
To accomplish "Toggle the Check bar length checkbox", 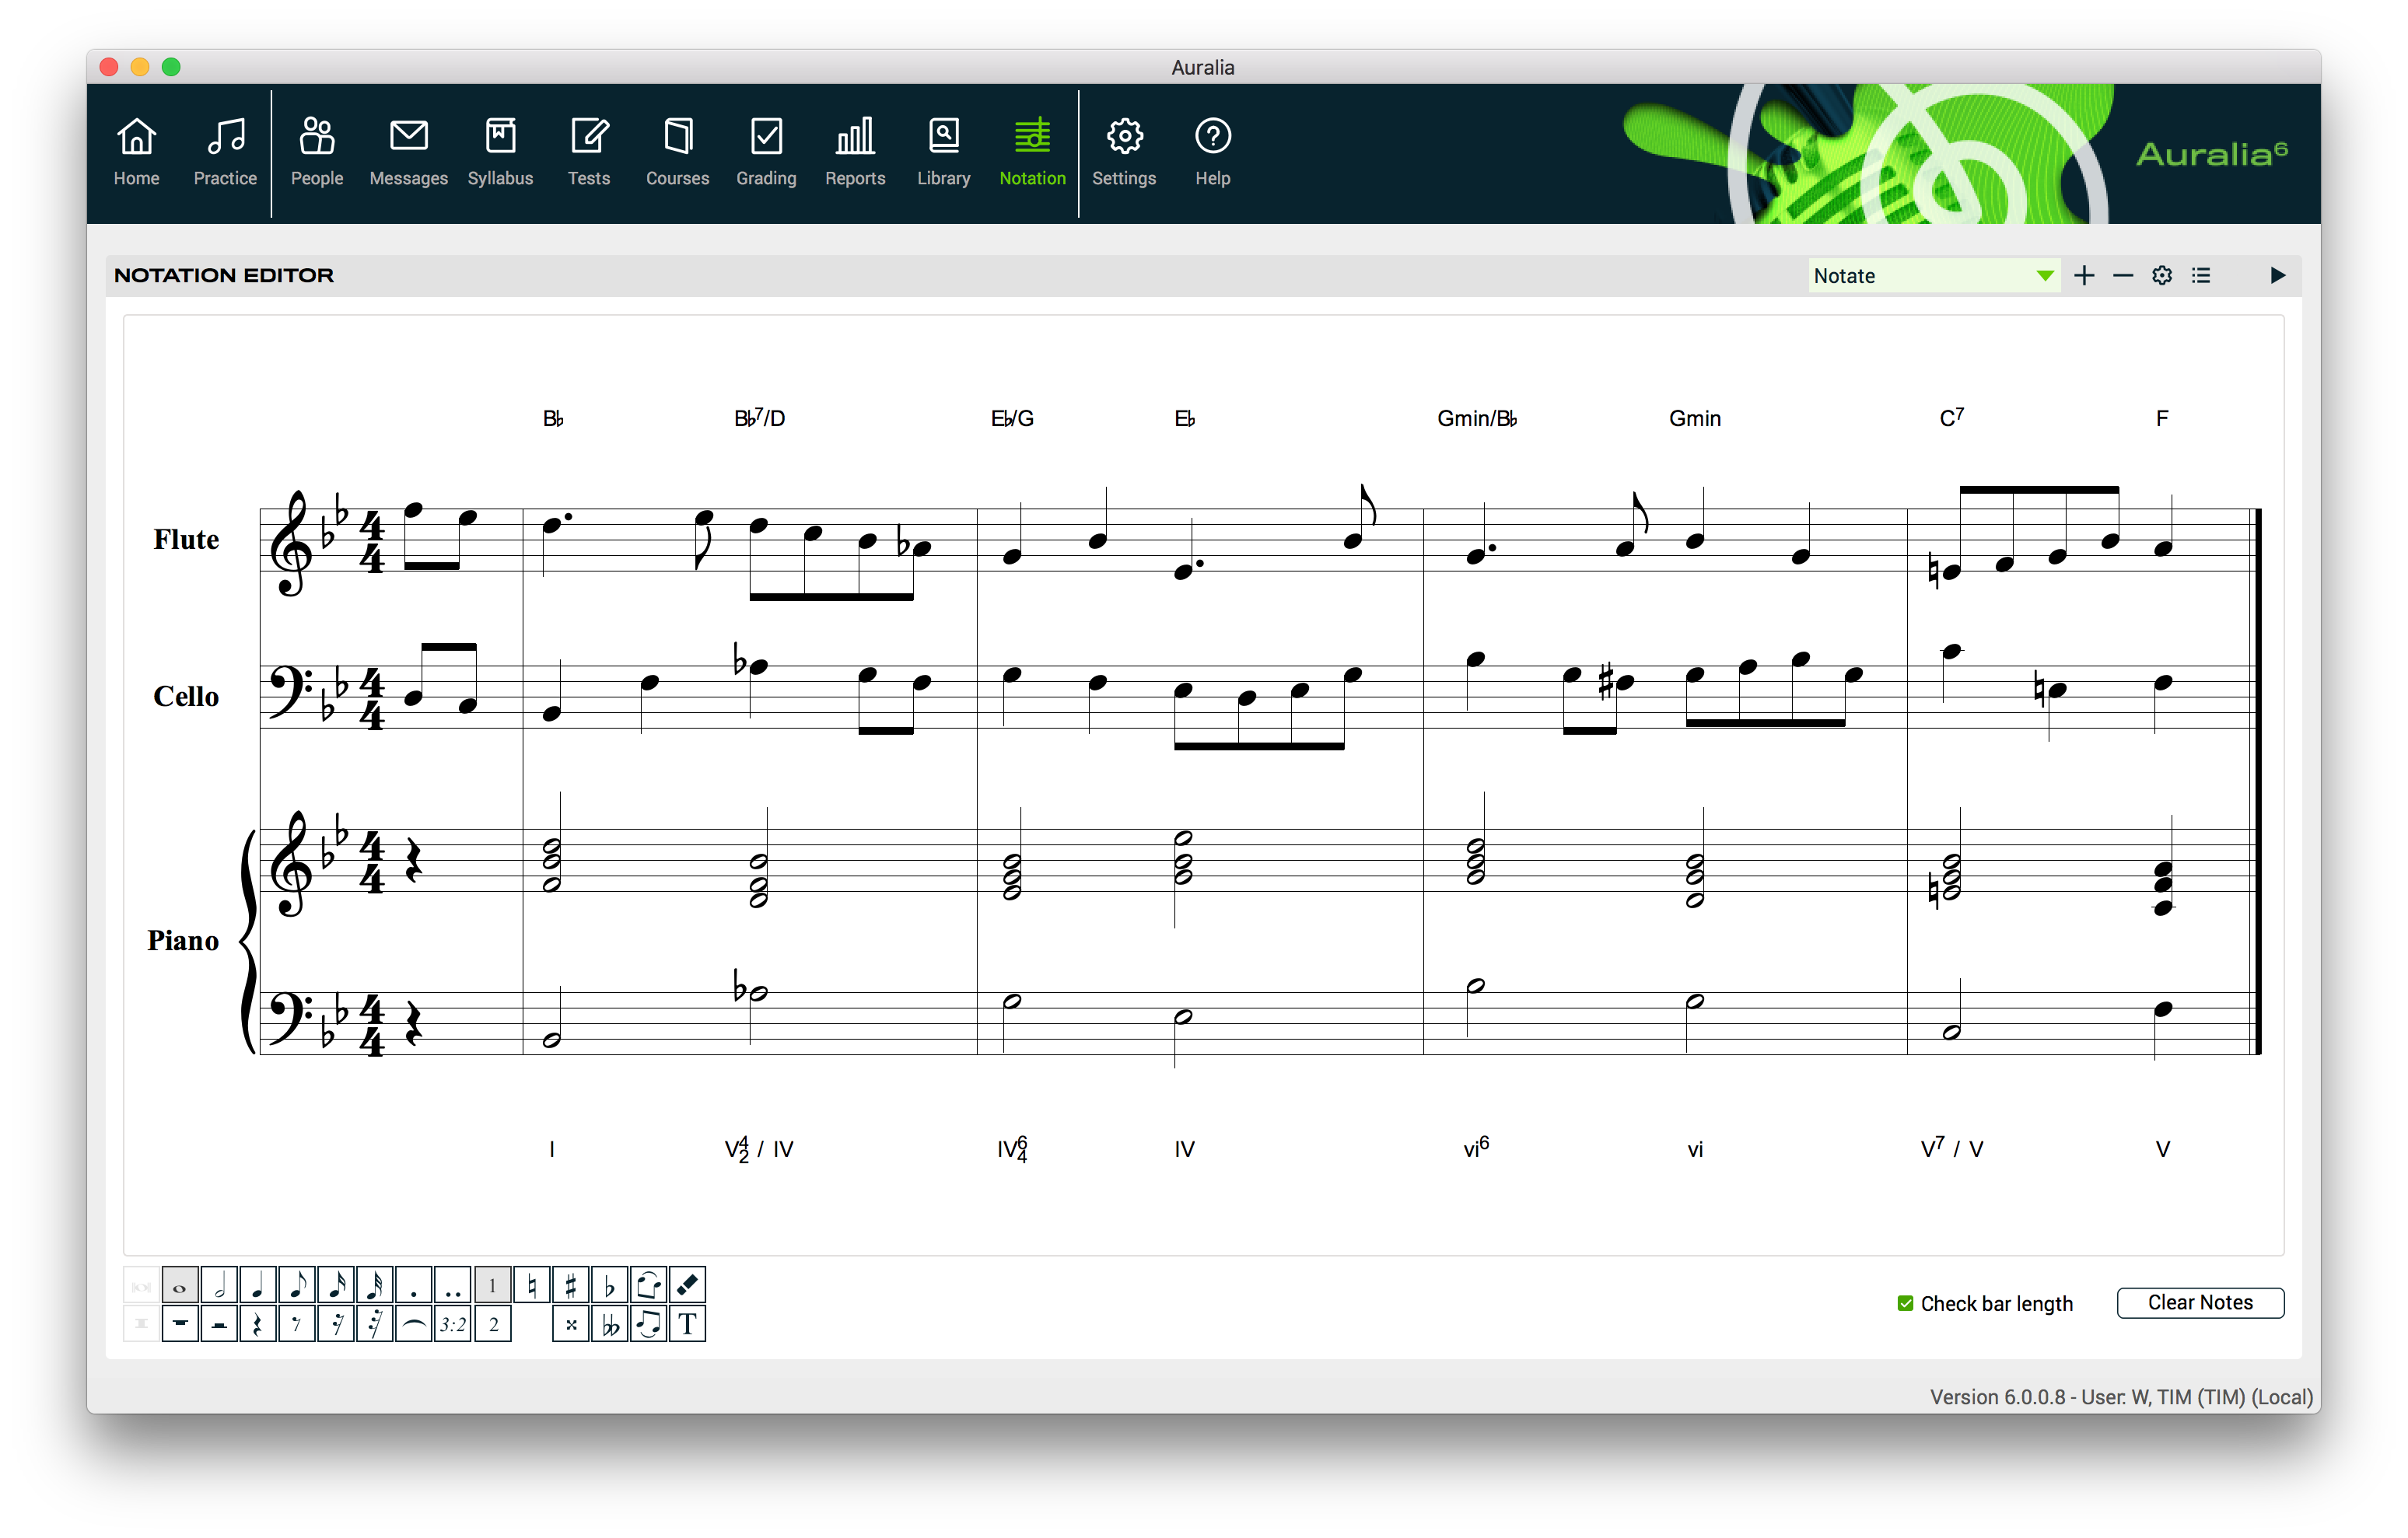I will (1905, 1303).
